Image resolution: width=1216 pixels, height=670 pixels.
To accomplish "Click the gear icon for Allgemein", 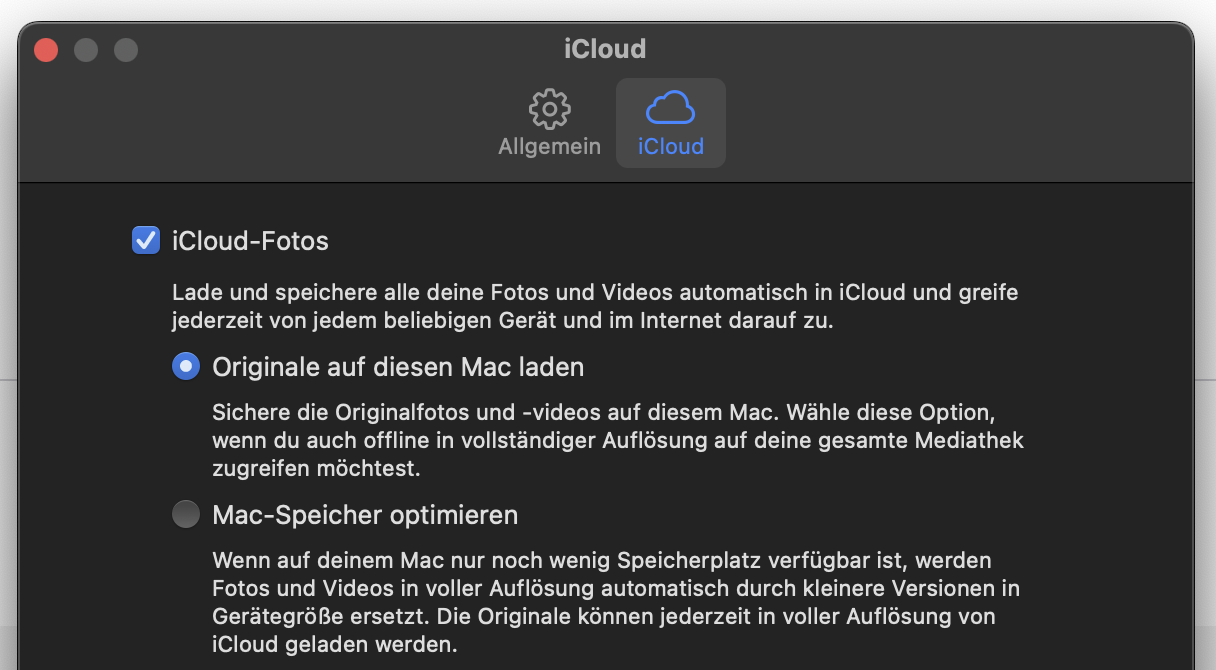I will (x=549, y=109).
